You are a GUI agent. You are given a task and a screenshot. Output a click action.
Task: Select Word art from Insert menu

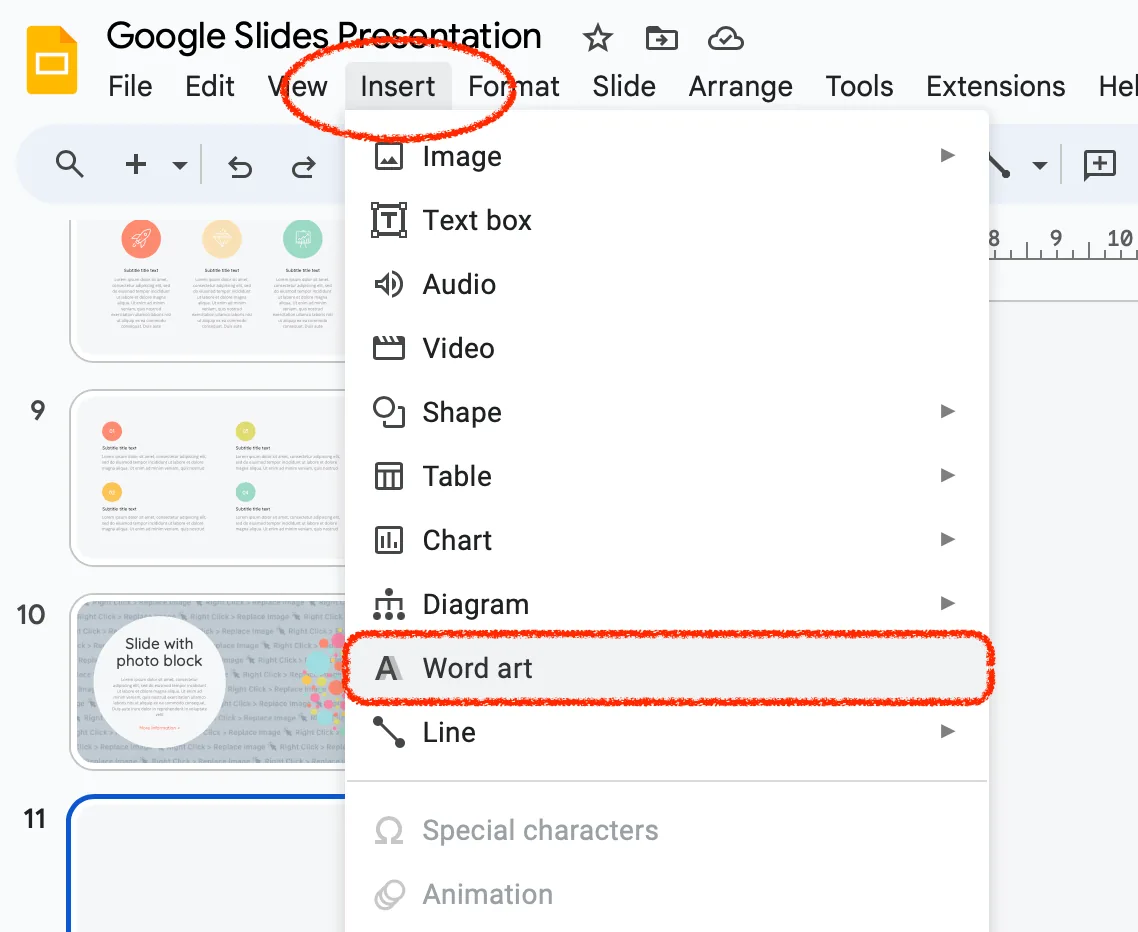coord(666,668)
